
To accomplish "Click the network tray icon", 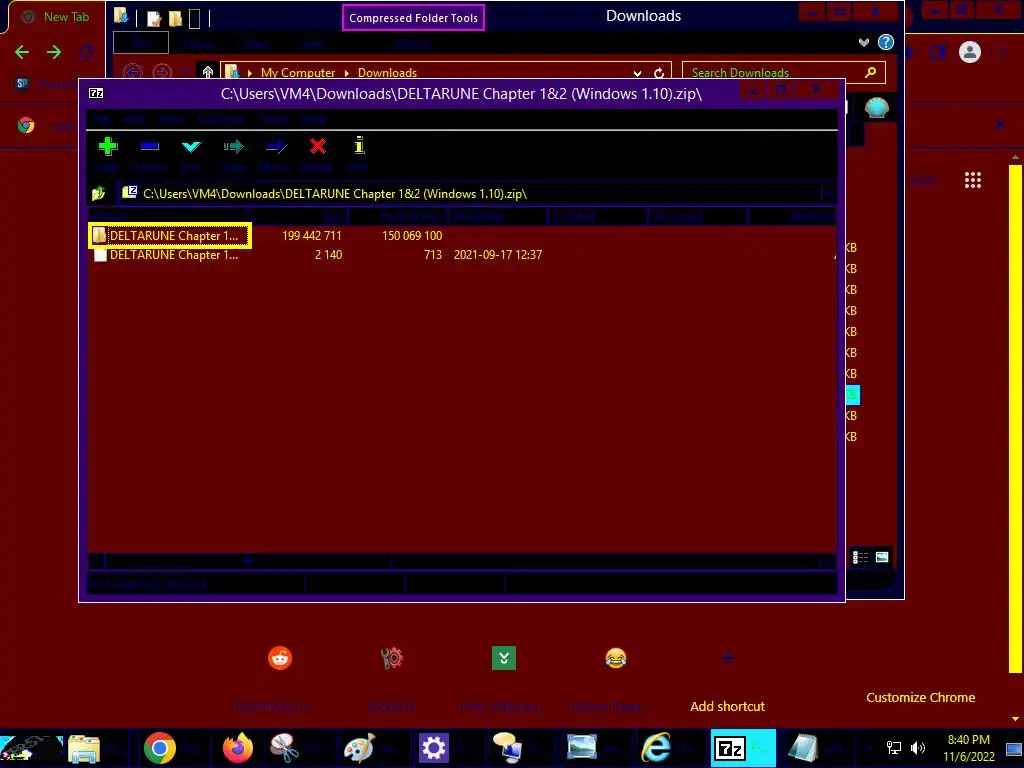I will click(x=893, y=748).
